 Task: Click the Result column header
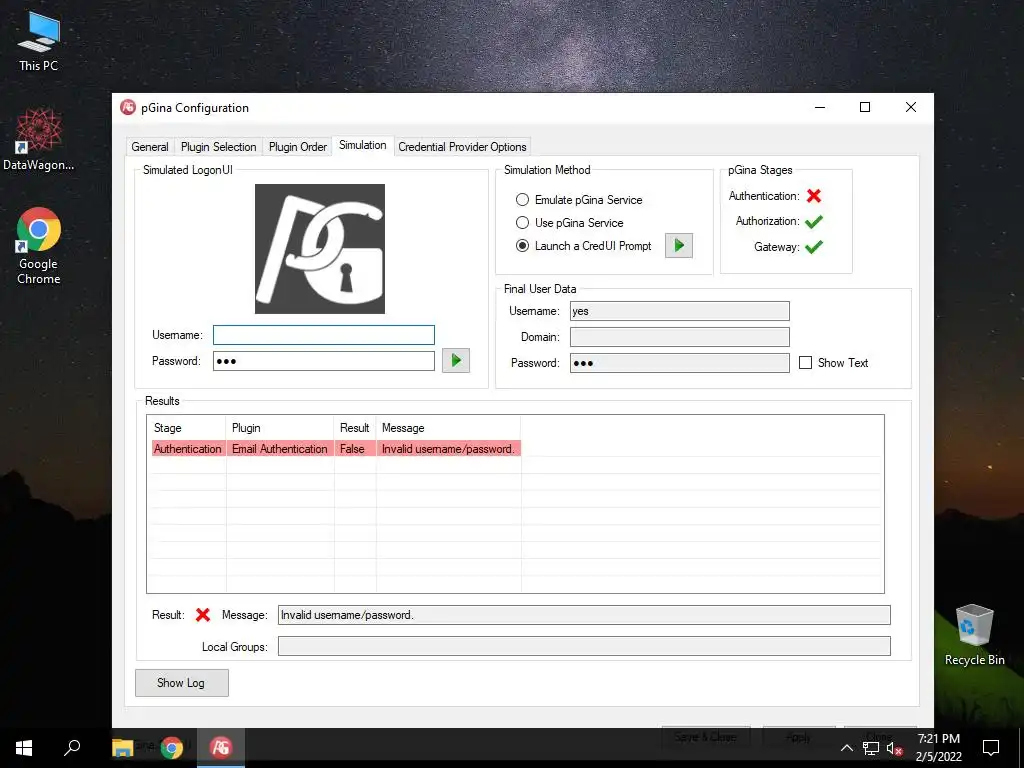[x=355, y=428]
